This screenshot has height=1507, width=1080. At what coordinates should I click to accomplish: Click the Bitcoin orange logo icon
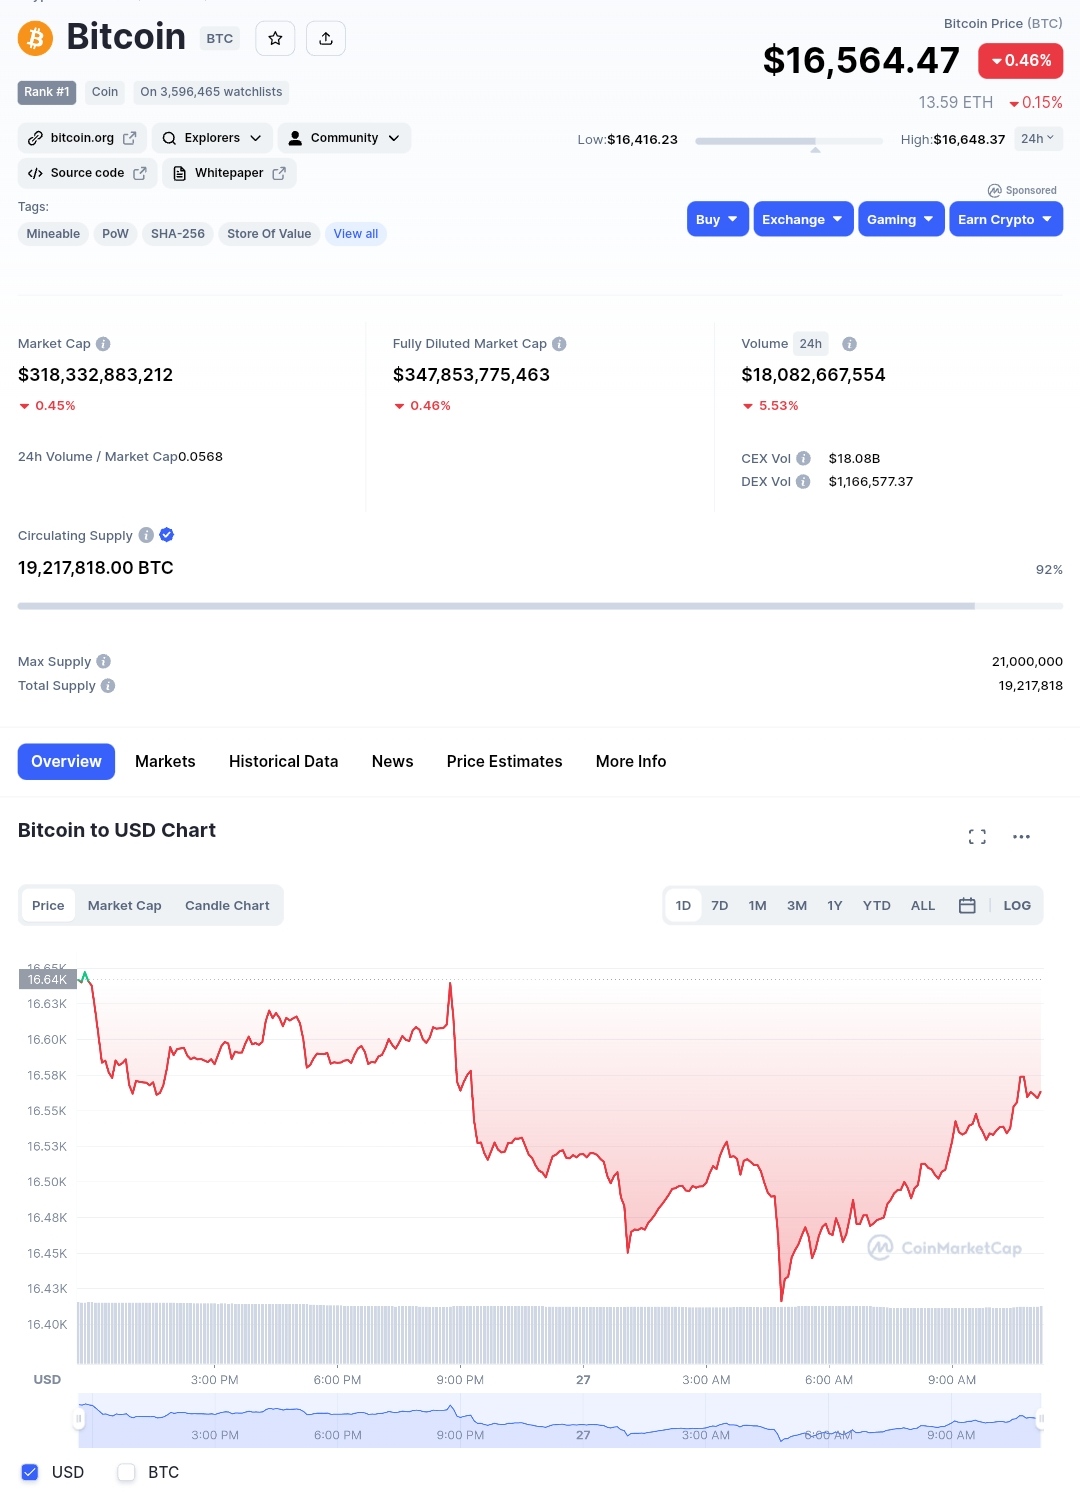[x=35, y=38]
